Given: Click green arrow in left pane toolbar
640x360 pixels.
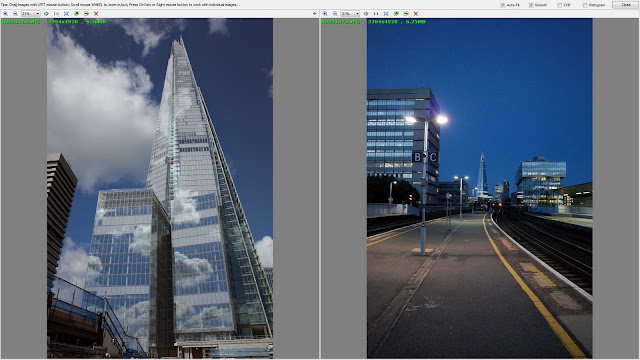Looking at the screenshot, I should click(315, 13).
